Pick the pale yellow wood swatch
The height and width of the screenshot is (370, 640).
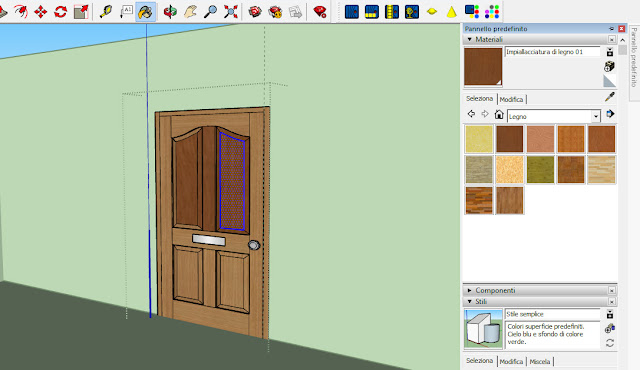pyautogui.click(x=479, y=139)
